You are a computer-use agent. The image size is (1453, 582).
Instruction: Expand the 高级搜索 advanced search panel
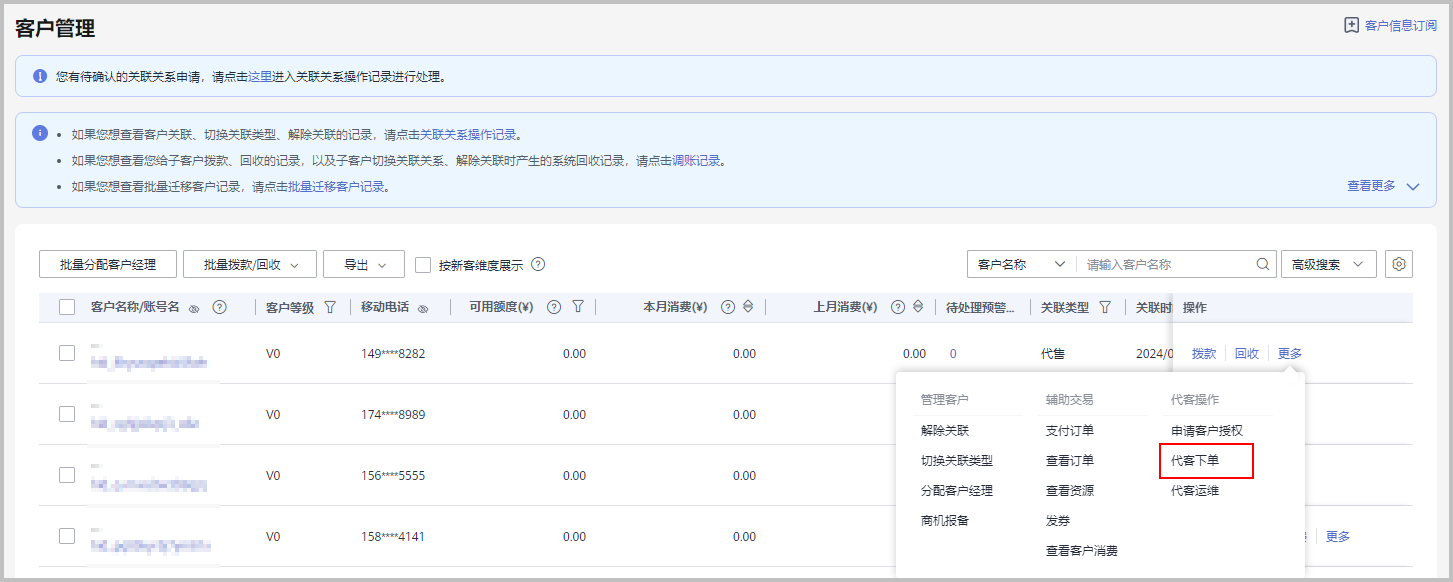[1328, 264]
